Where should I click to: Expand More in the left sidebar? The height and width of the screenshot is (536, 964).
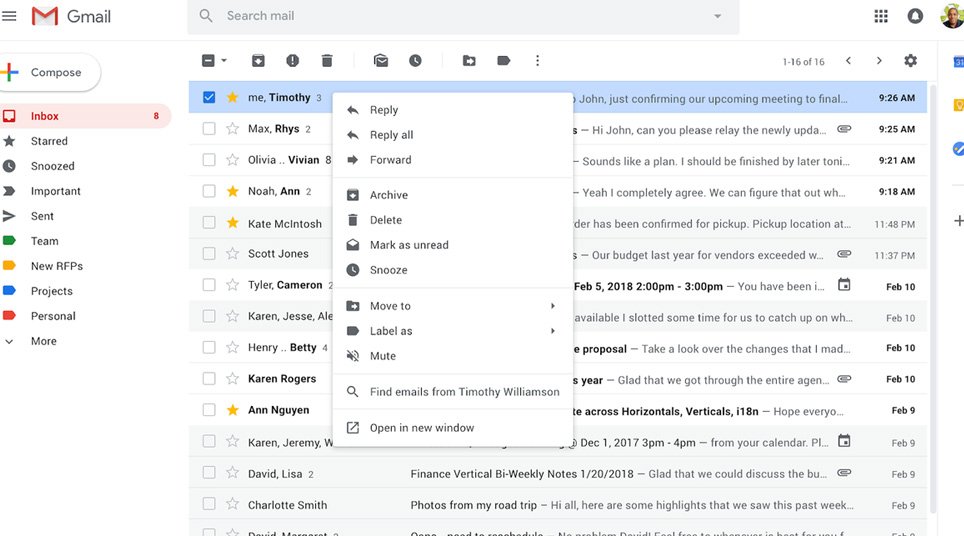43,341
